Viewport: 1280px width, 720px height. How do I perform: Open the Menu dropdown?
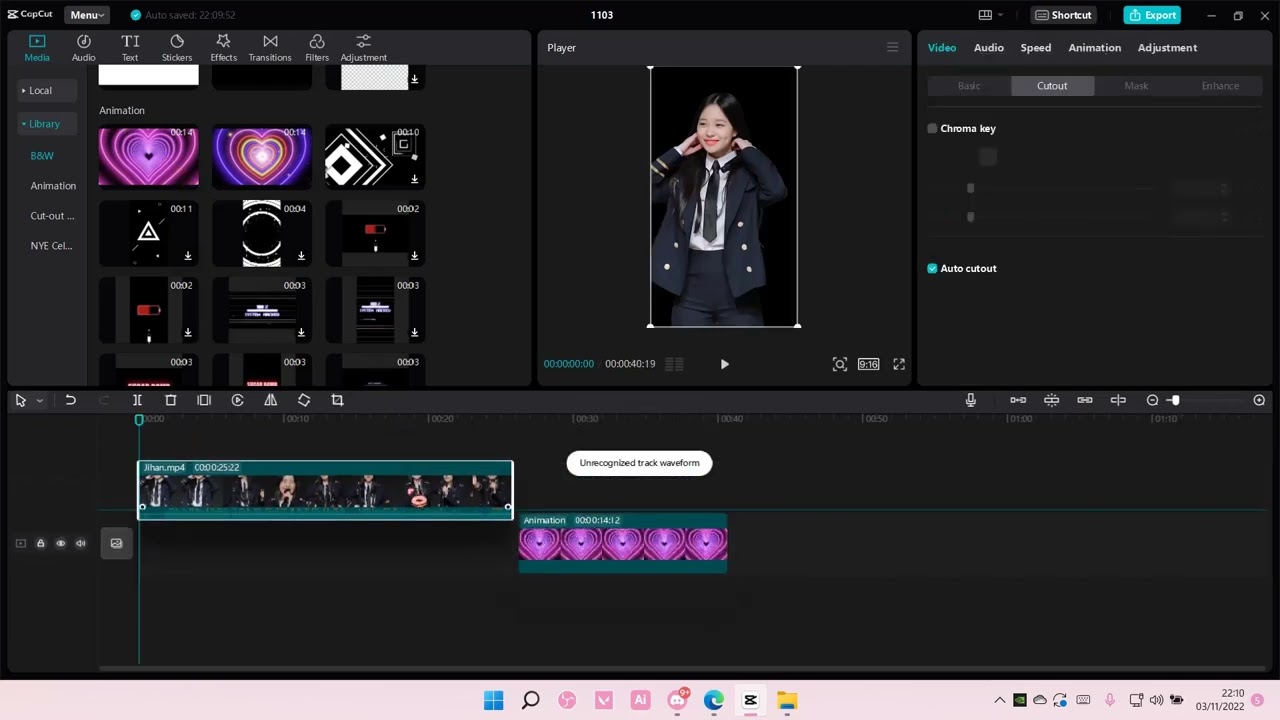coord(87,15)
